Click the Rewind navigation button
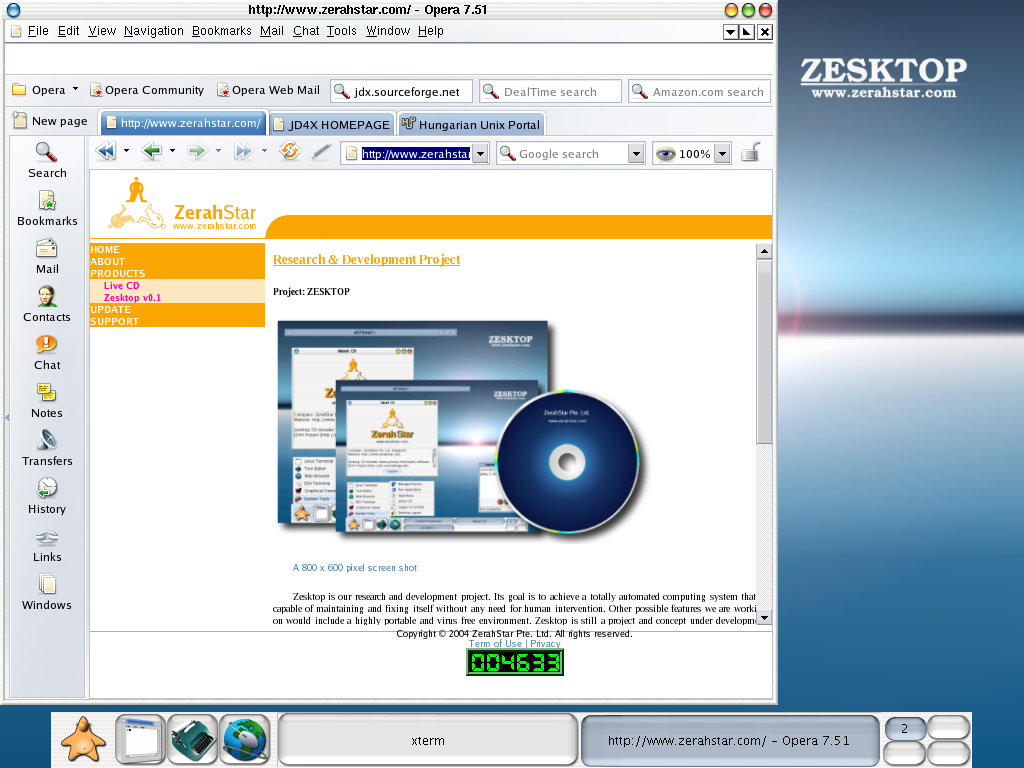1024x768 pixels. (106, 152)
